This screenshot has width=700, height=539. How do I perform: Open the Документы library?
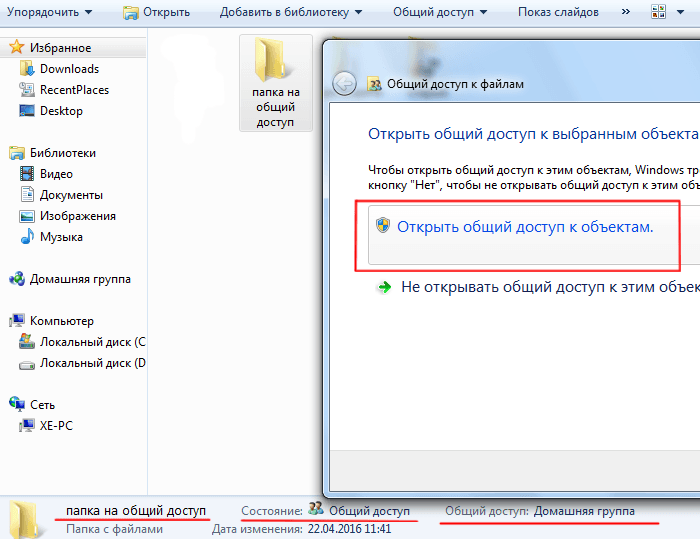[71, 195]
